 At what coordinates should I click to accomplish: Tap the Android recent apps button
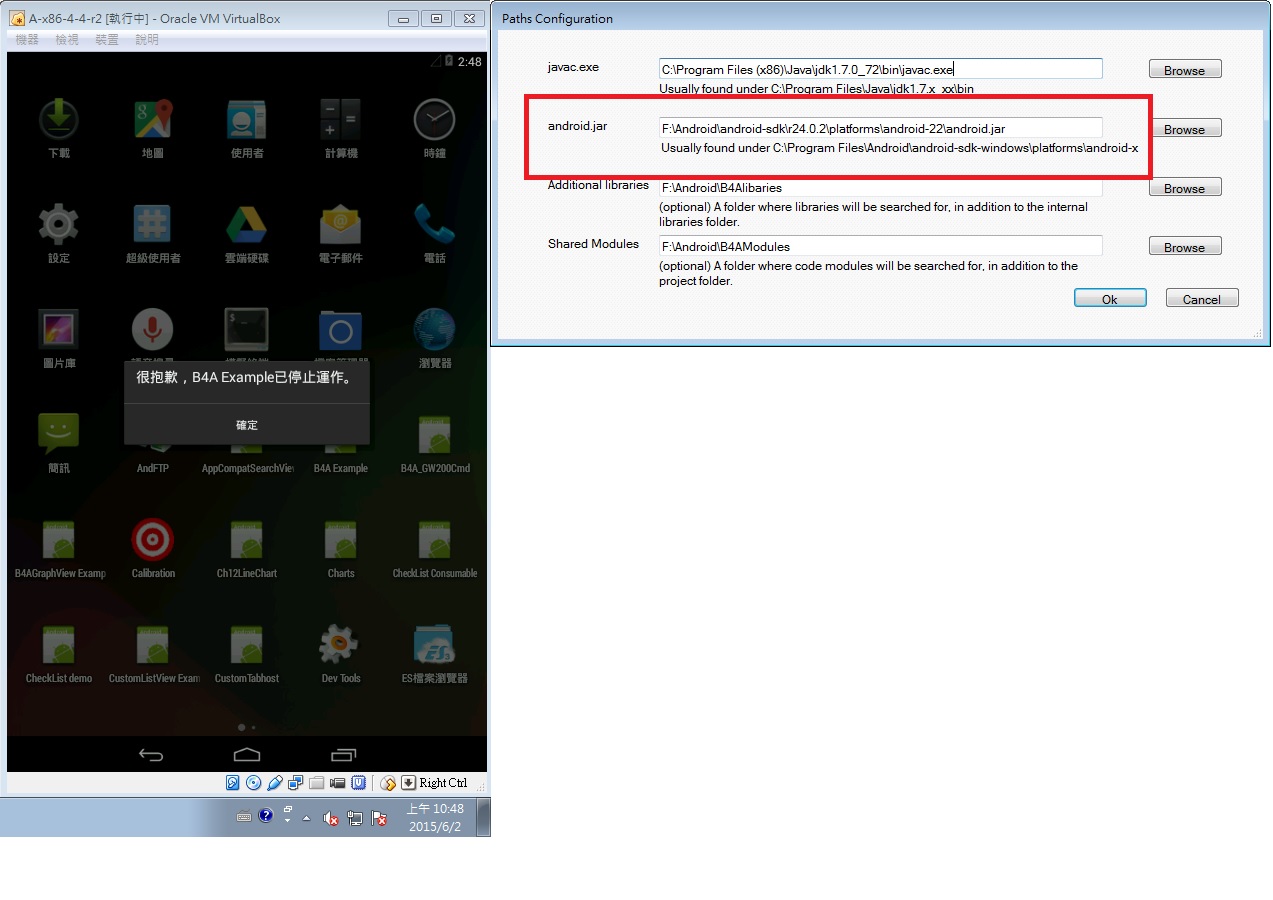click(x=342, y=755)
